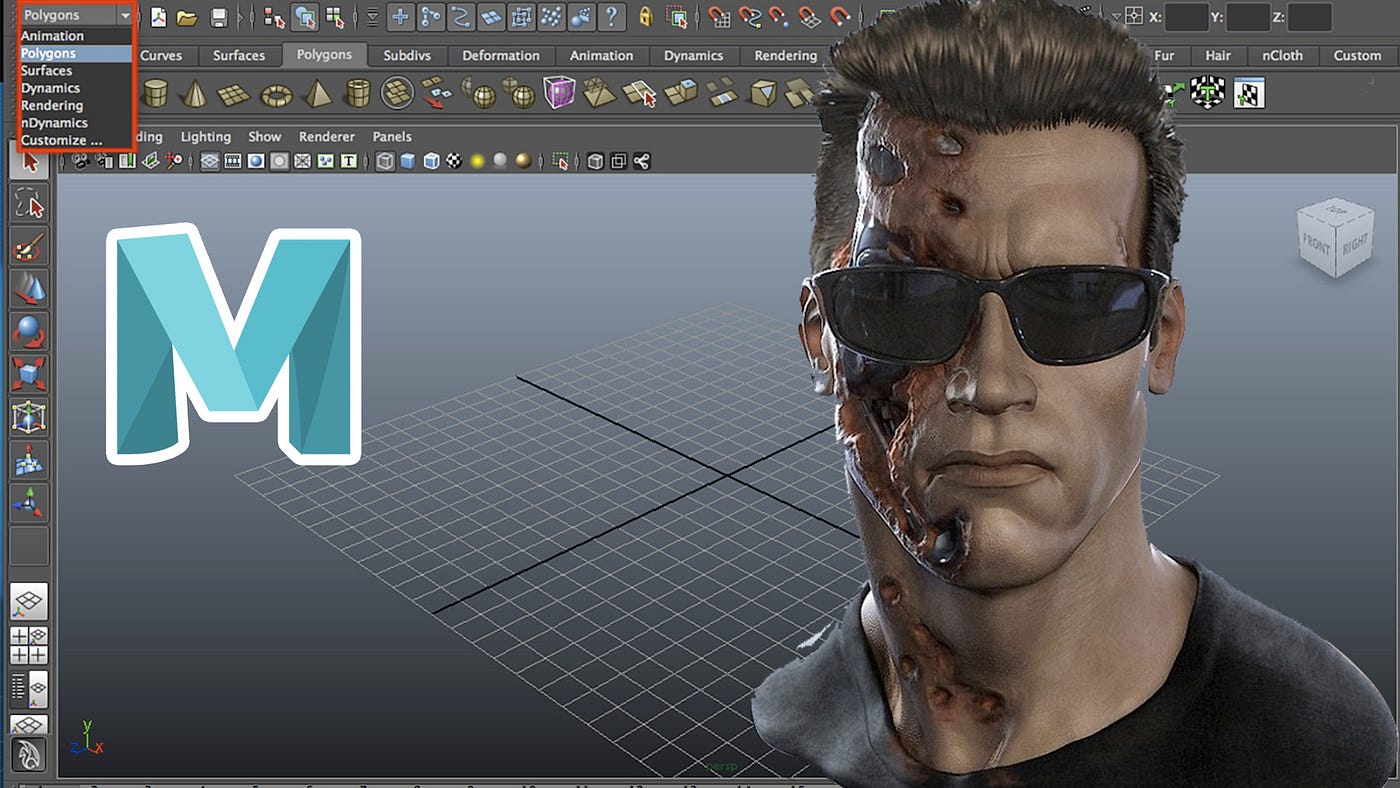Activate the Rotate tool sphere icon
Image resolution: width=1400 pixels, height=788 pixels.
[x=29, y=331]
